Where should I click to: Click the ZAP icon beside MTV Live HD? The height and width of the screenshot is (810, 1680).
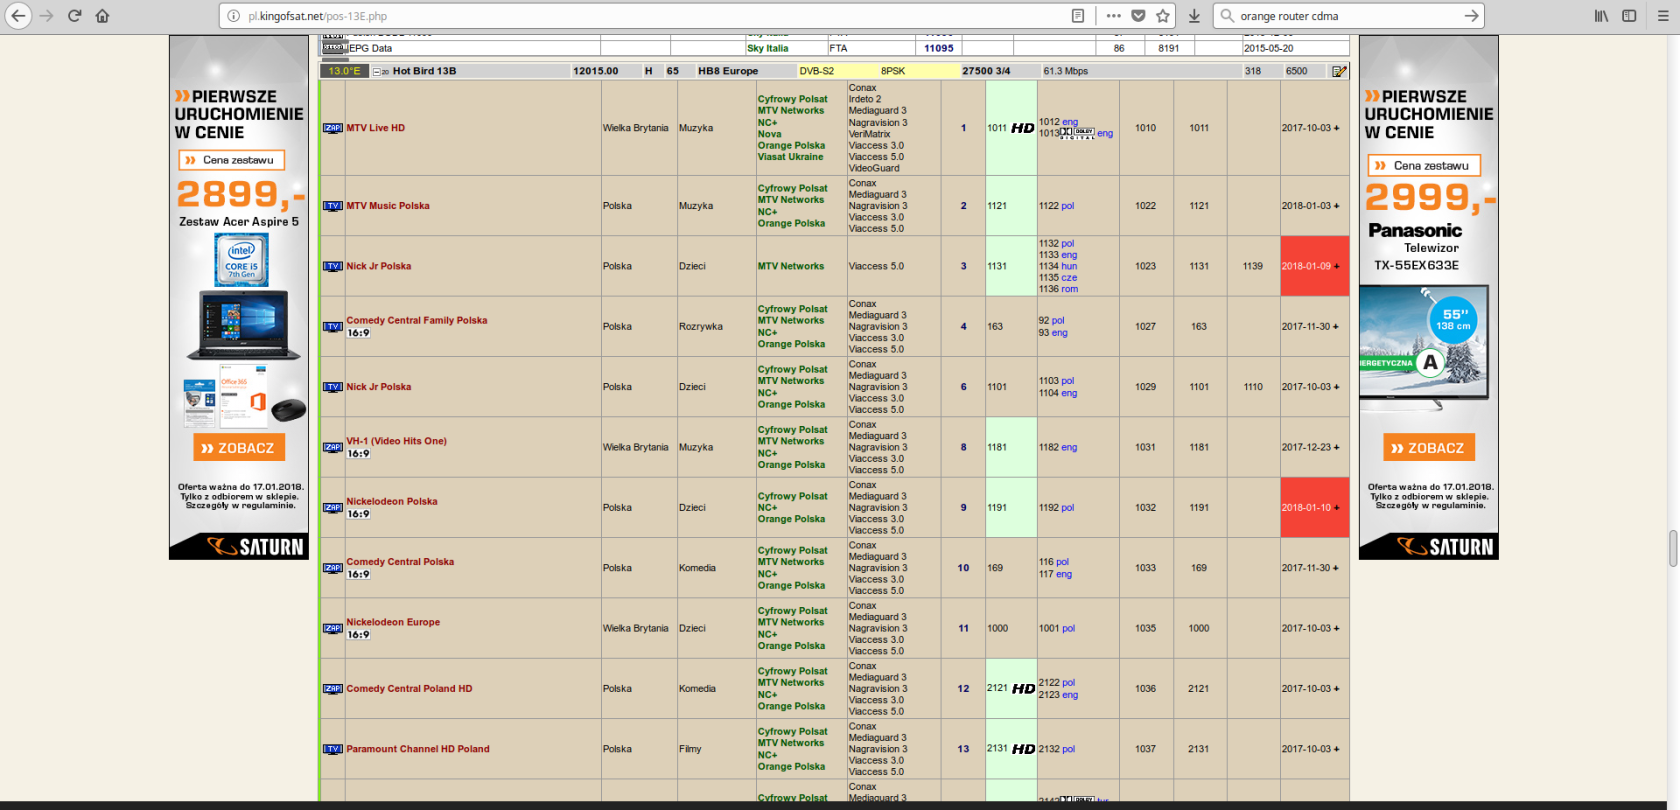coord(333,128)
